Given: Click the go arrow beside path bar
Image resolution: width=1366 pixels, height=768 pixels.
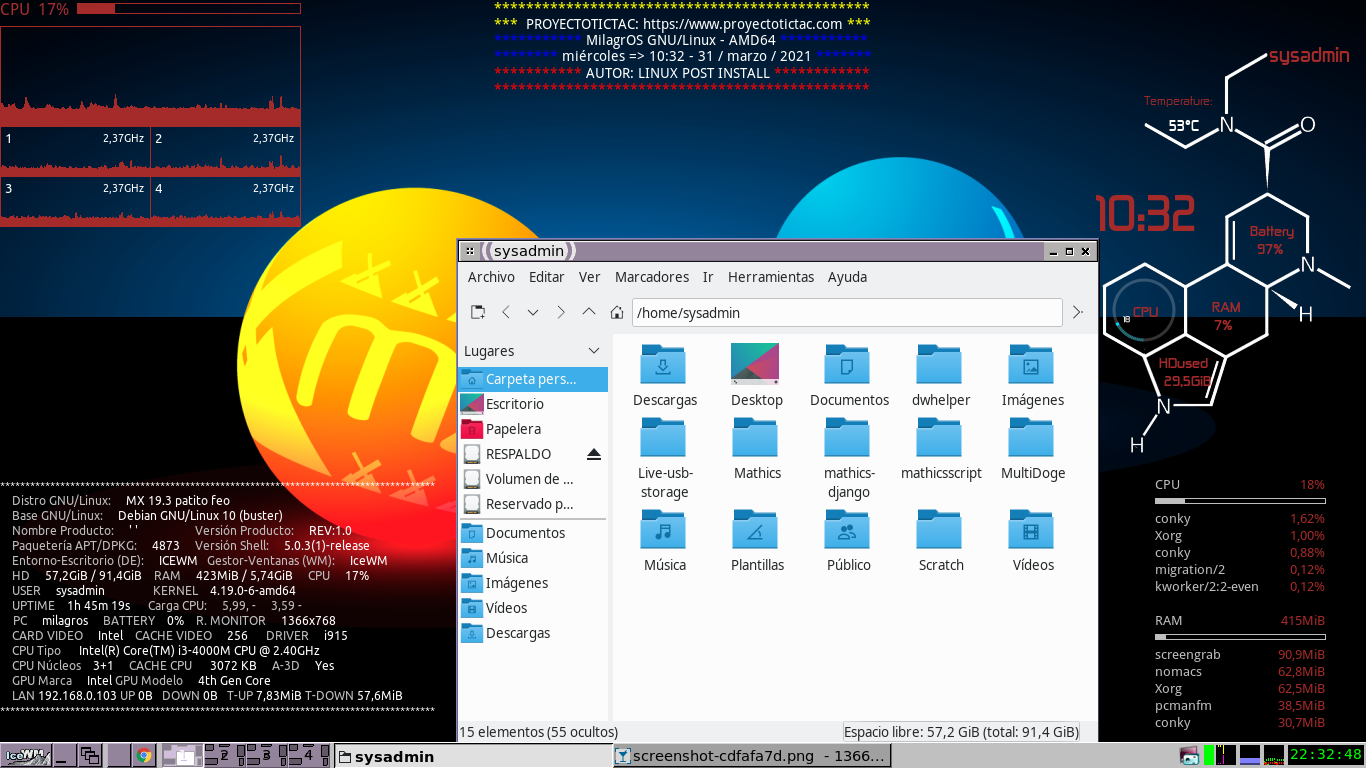Looking at the screenshot, I should pos(1077,313).
